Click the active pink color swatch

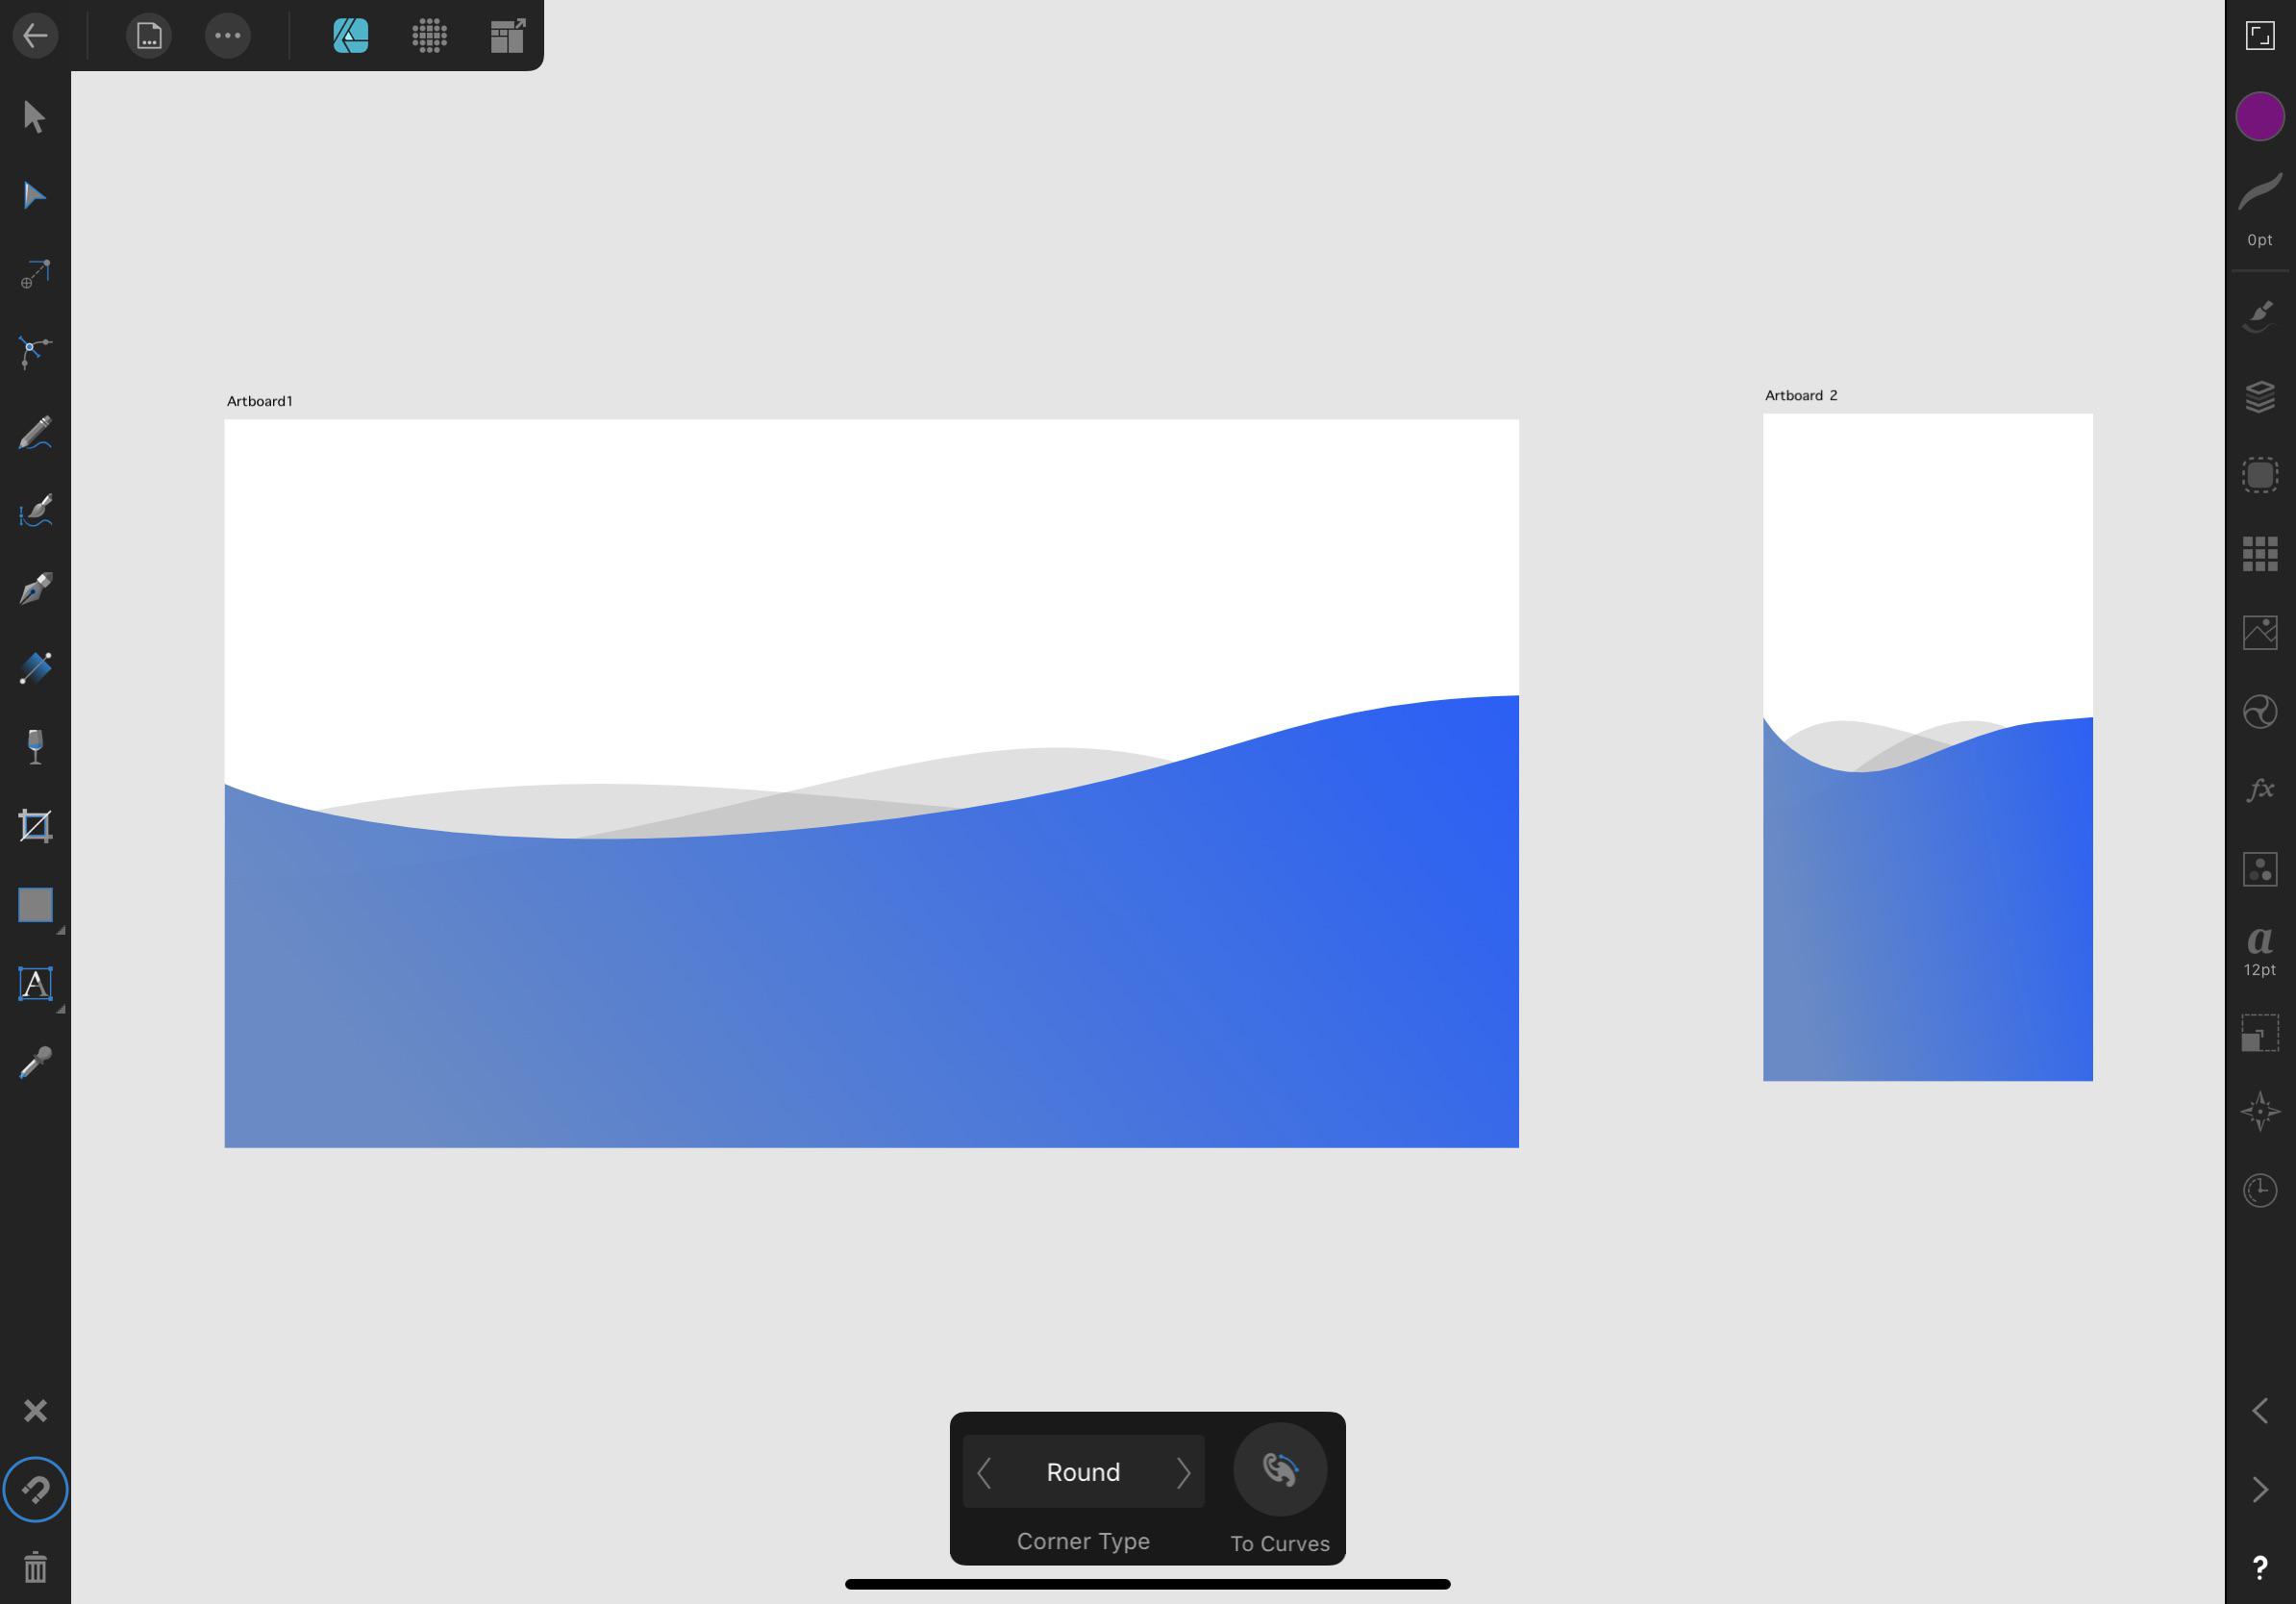tap(2259, 115)
